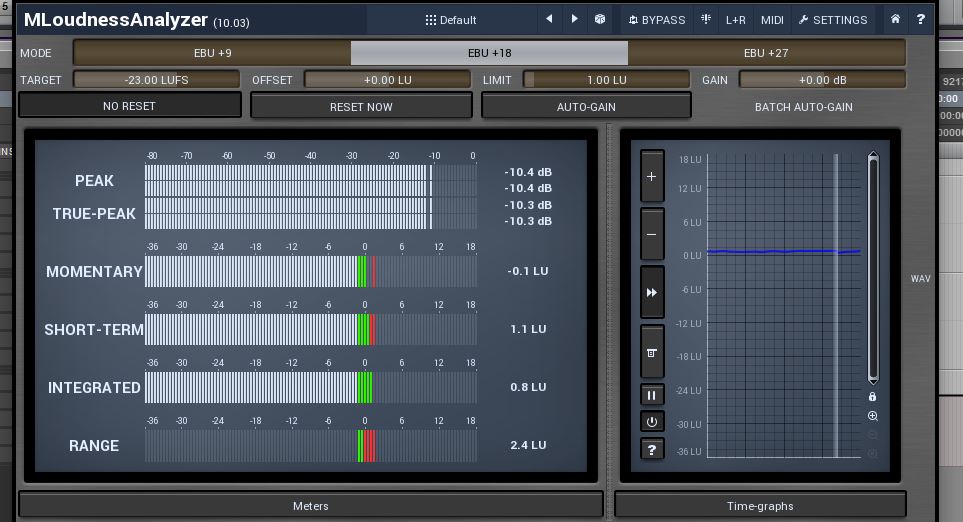
Task: Click the MOMENTARY loudness meter
Action: [311, 271]
